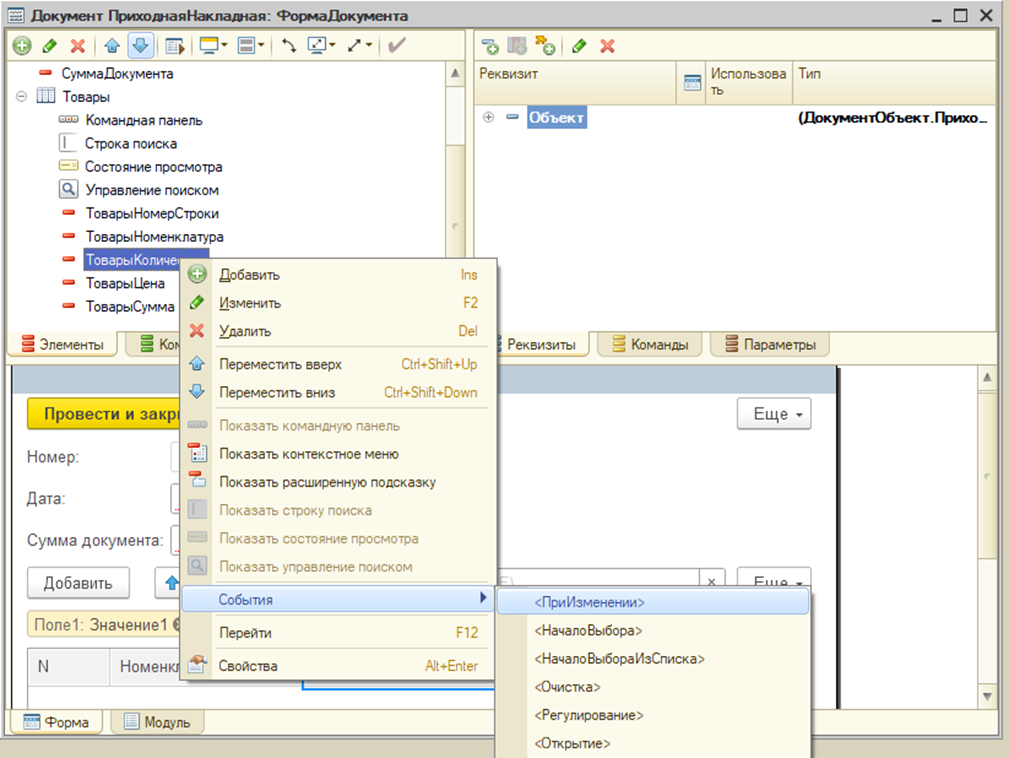This screenshot has height=758, width=1009.
Task: Select ТоварыНомерСтроки tree item
Action: [152, 213]
